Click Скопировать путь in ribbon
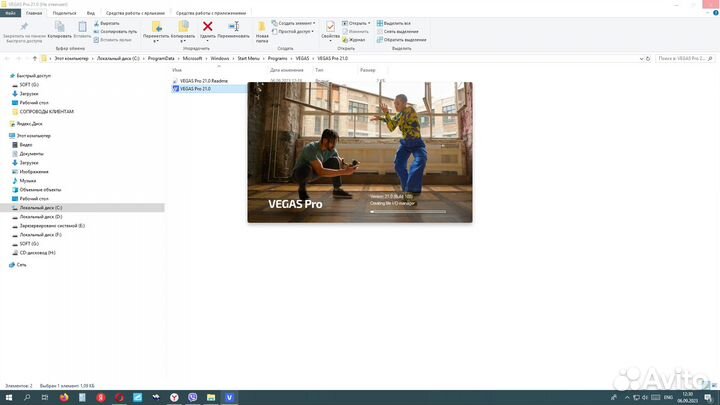The height and width of the screenshot is (405, 720). (115, 31)
